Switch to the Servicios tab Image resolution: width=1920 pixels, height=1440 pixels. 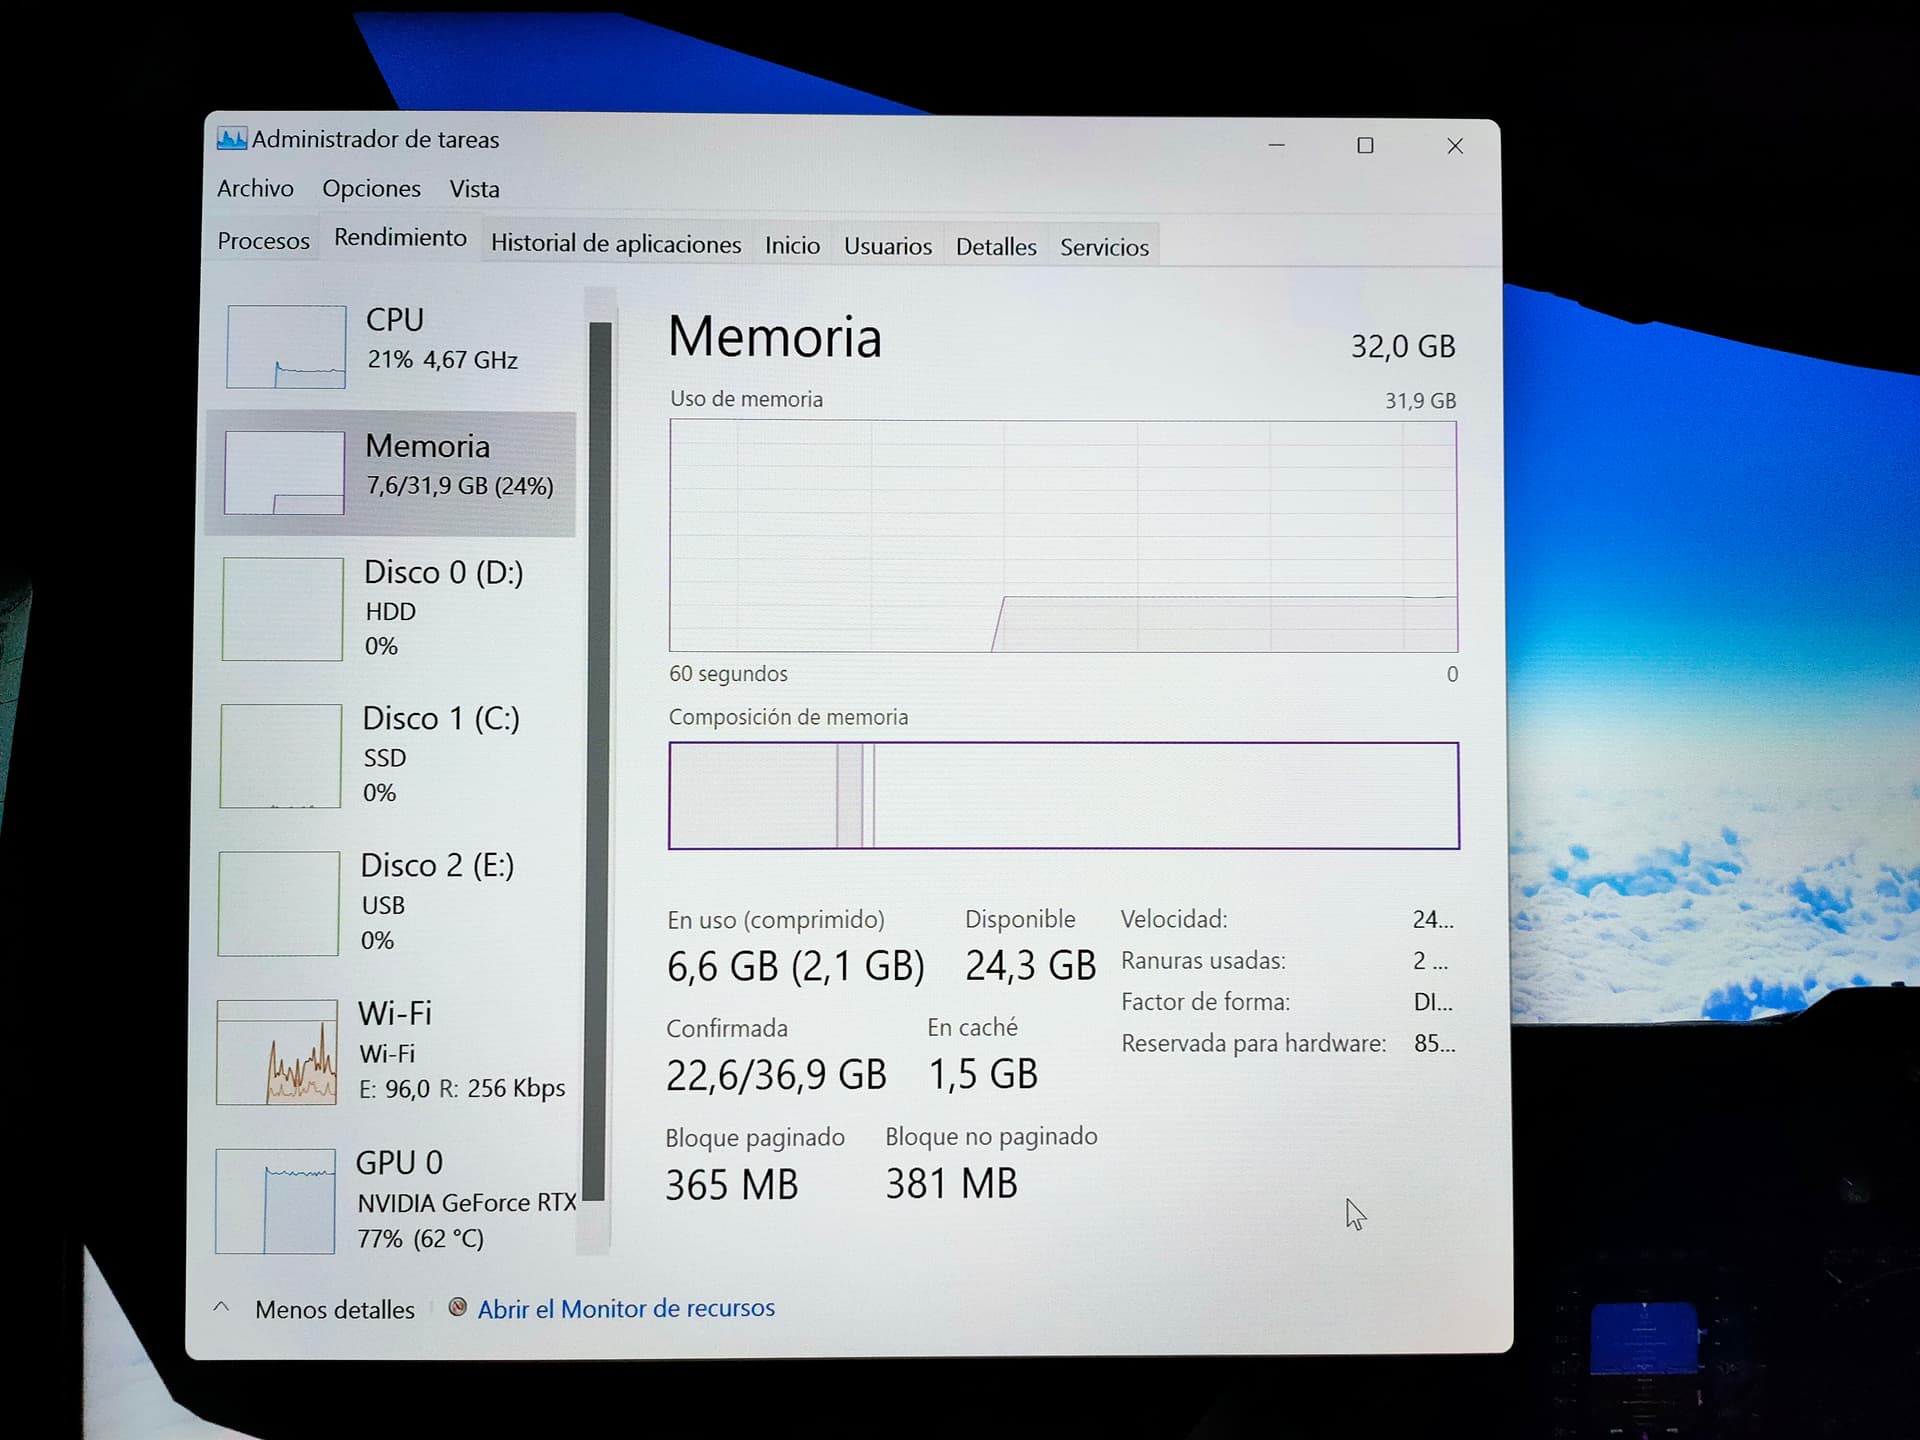[x=1104, y=247]
